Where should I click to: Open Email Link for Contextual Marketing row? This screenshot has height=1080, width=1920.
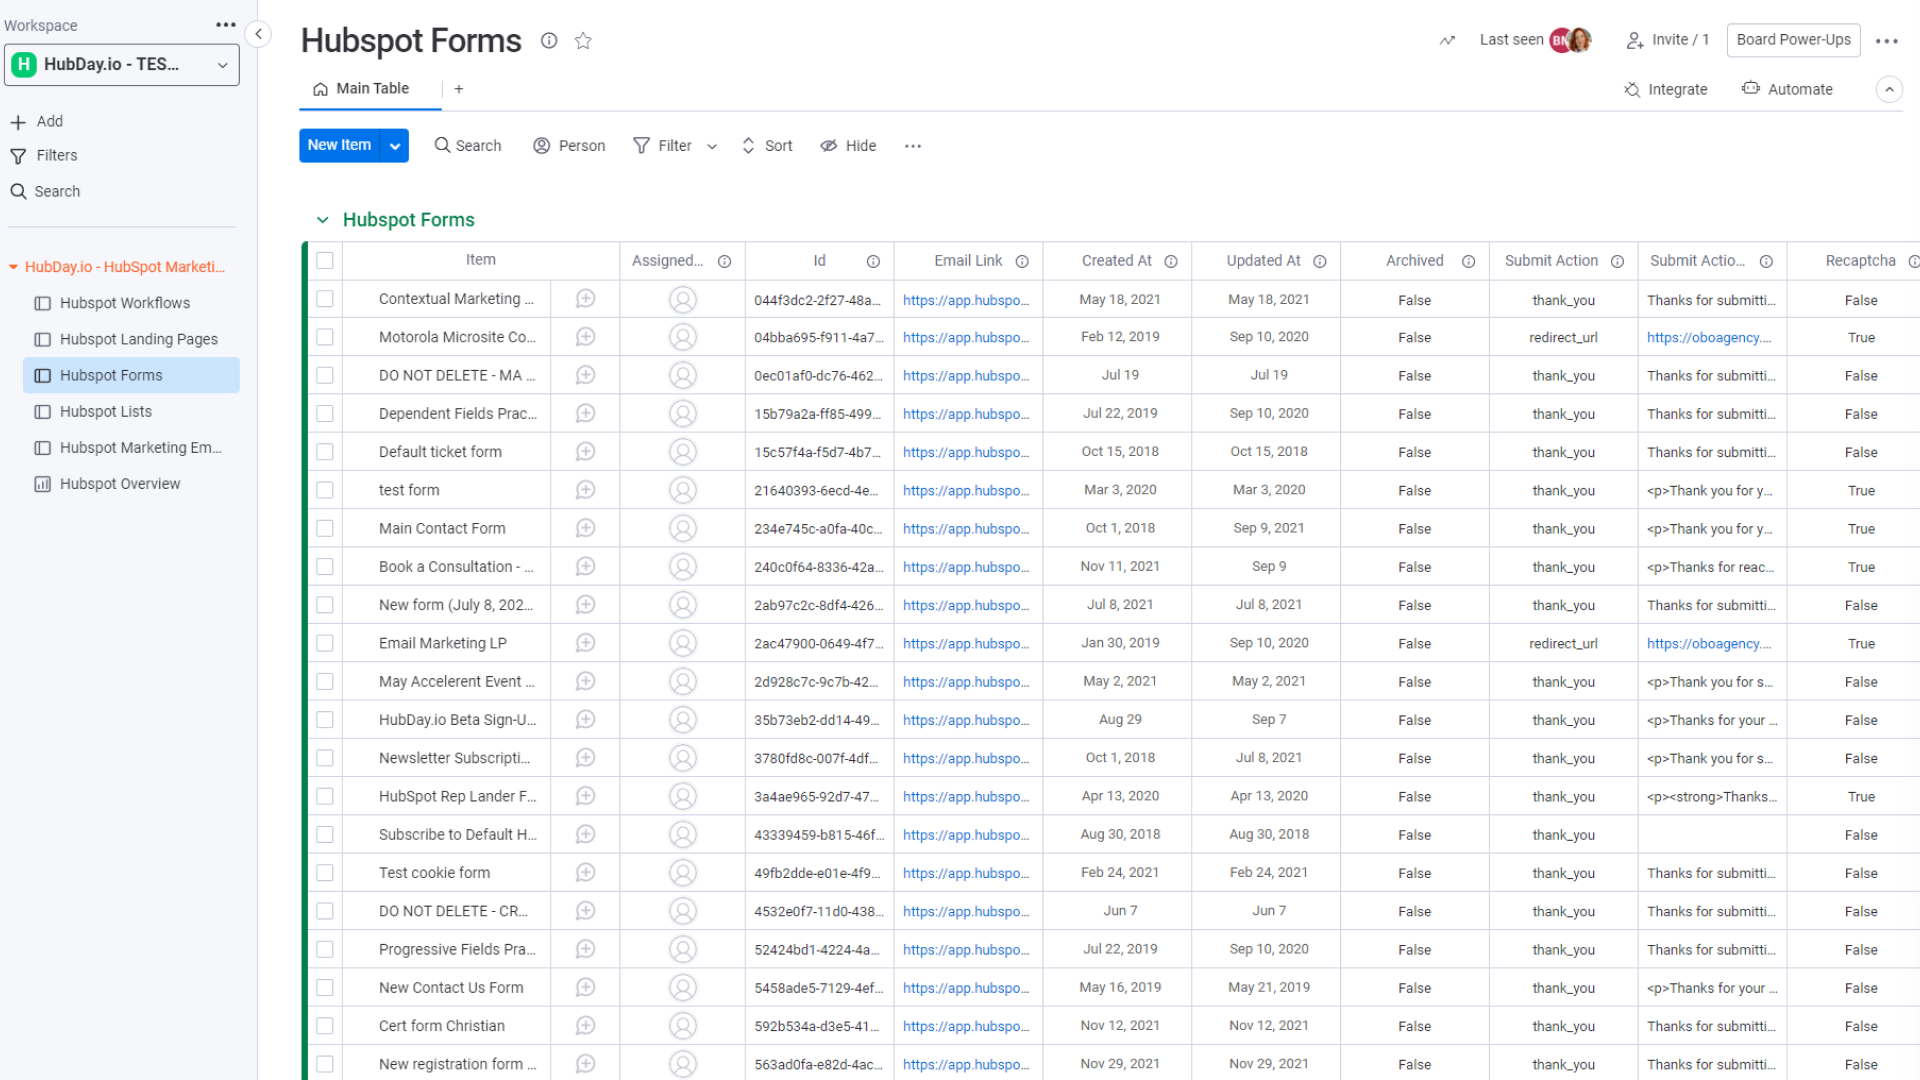(966, 300)
